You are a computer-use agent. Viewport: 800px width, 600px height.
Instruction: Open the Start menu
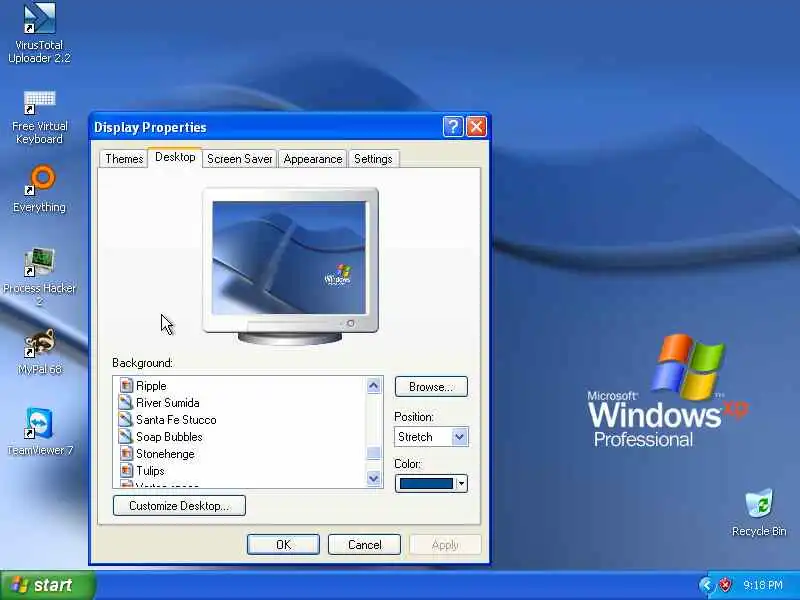pos(47,585)
